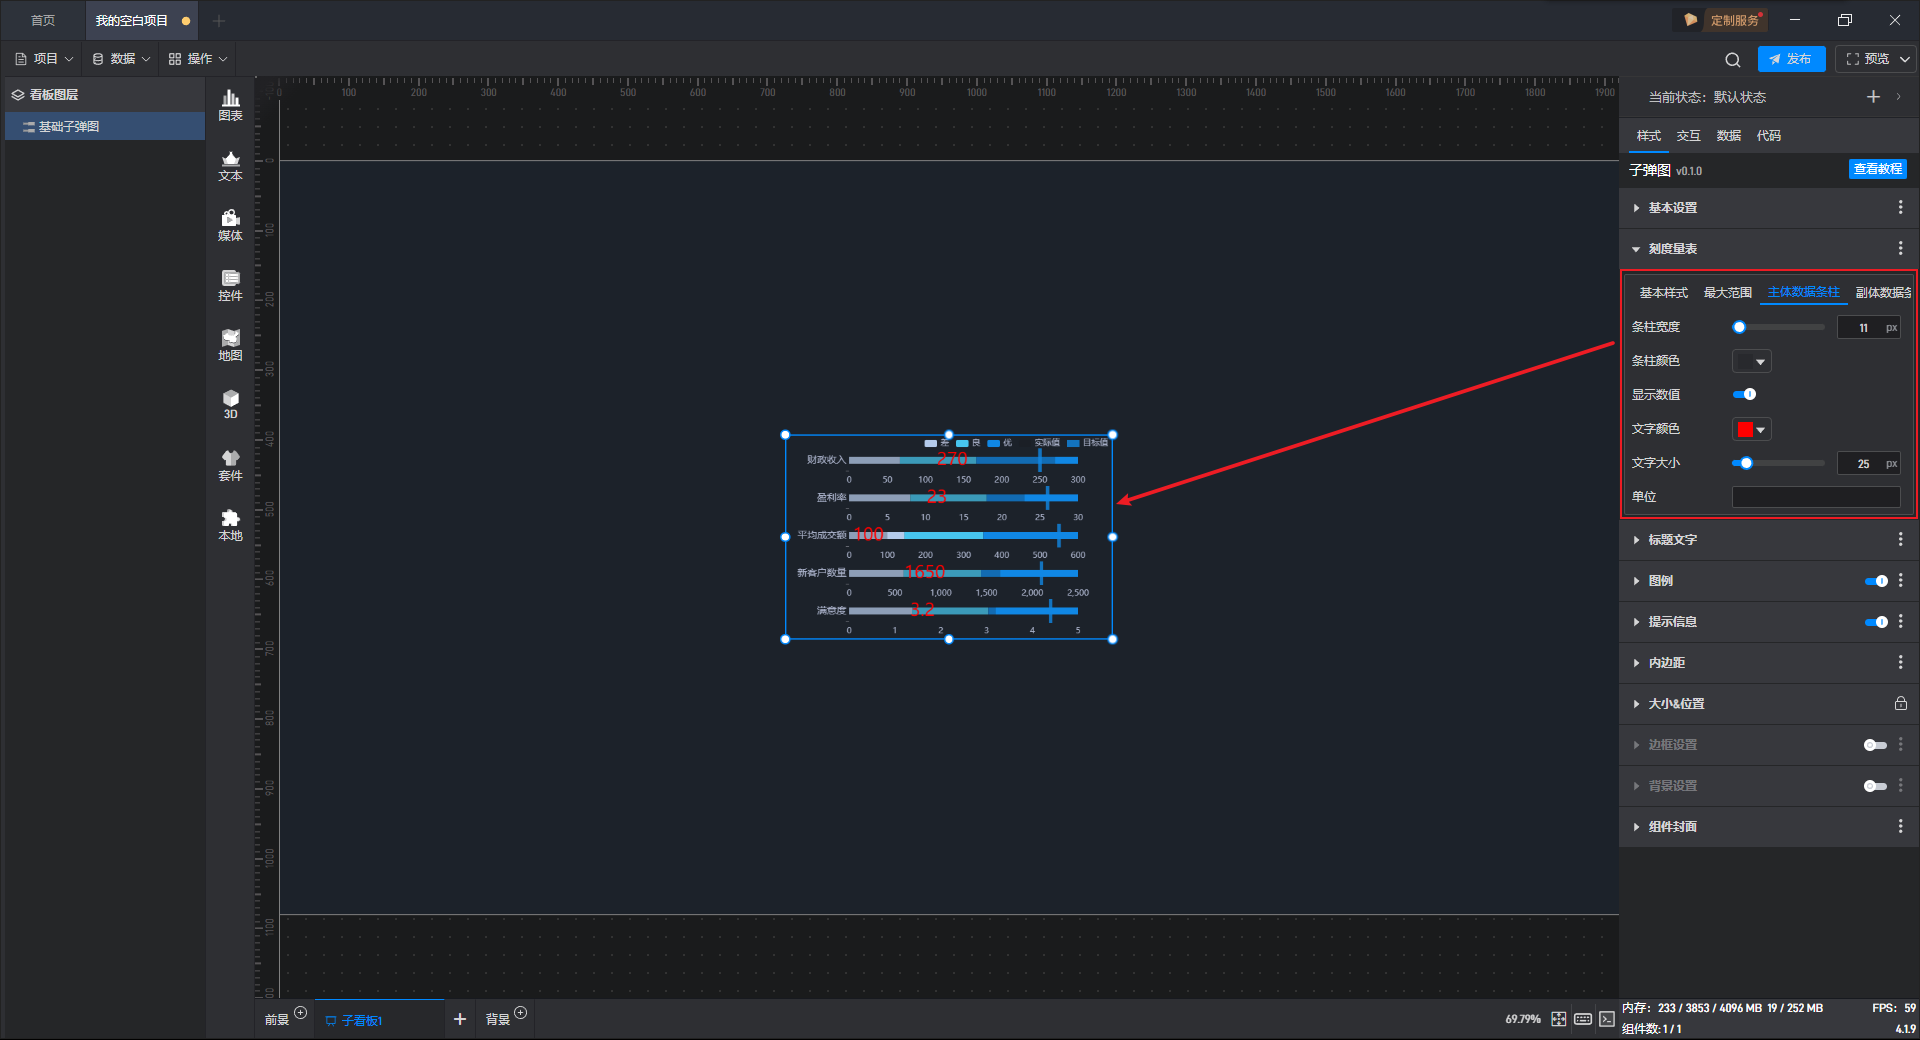Toggle the 显示数值 switch off
This screenshot has width=1920, height=1040.
[x=1745, y=395]
